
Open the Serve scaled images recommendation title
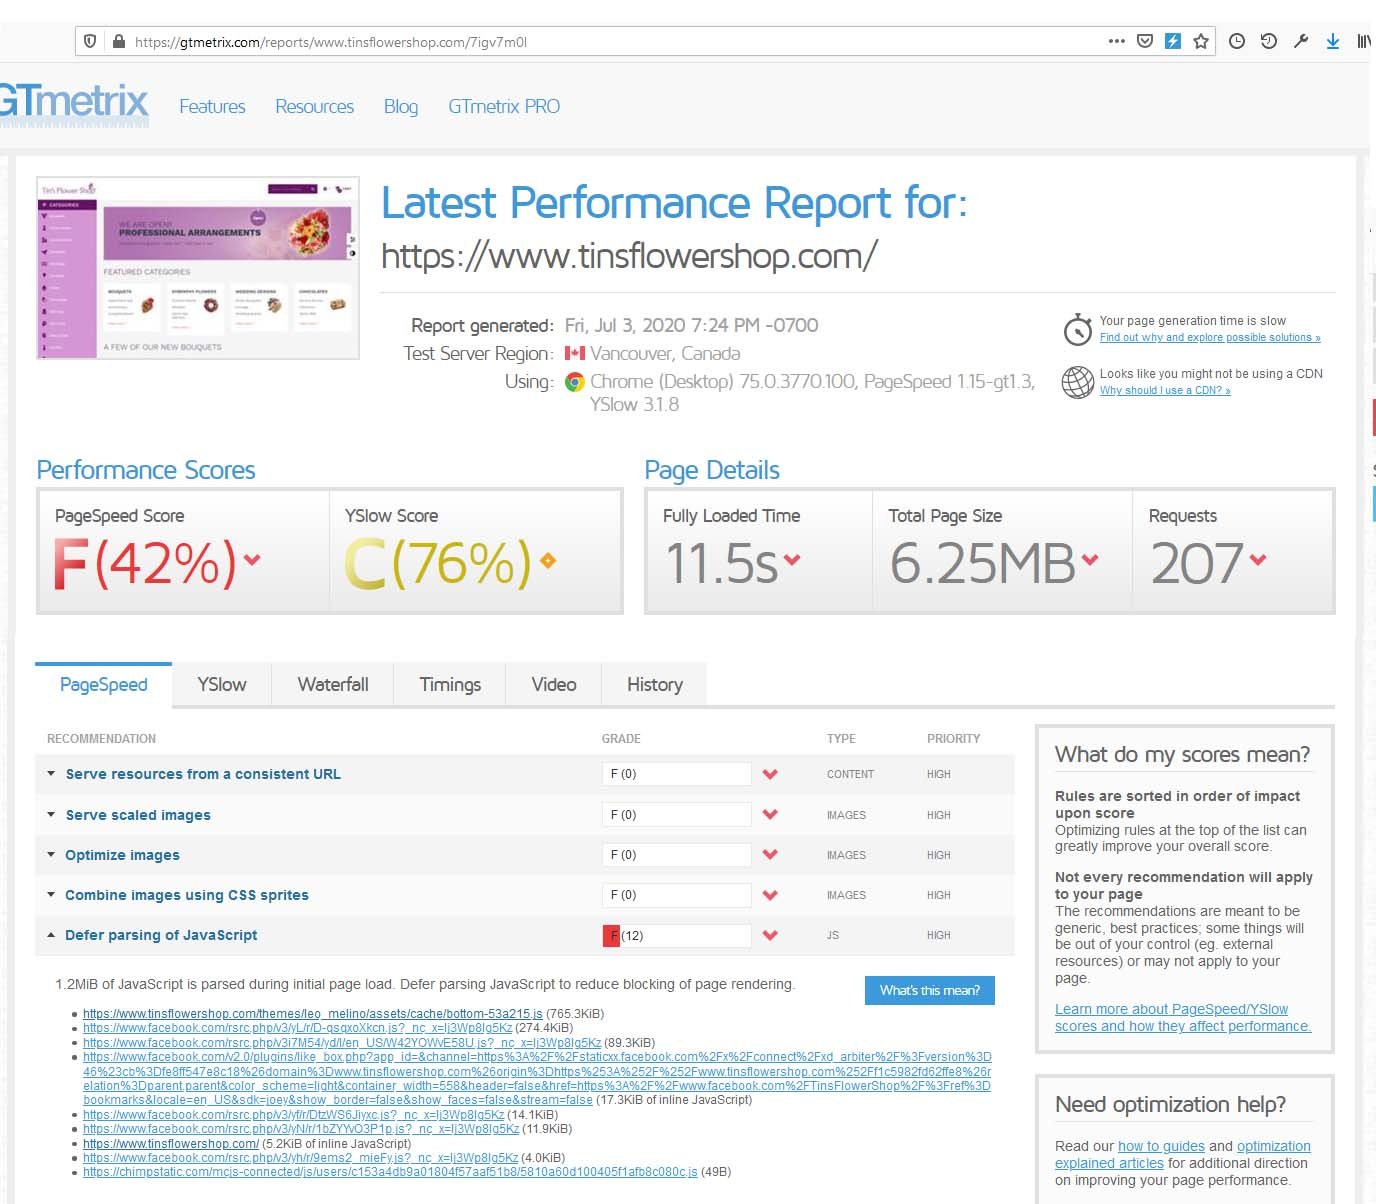pos(138,815)
